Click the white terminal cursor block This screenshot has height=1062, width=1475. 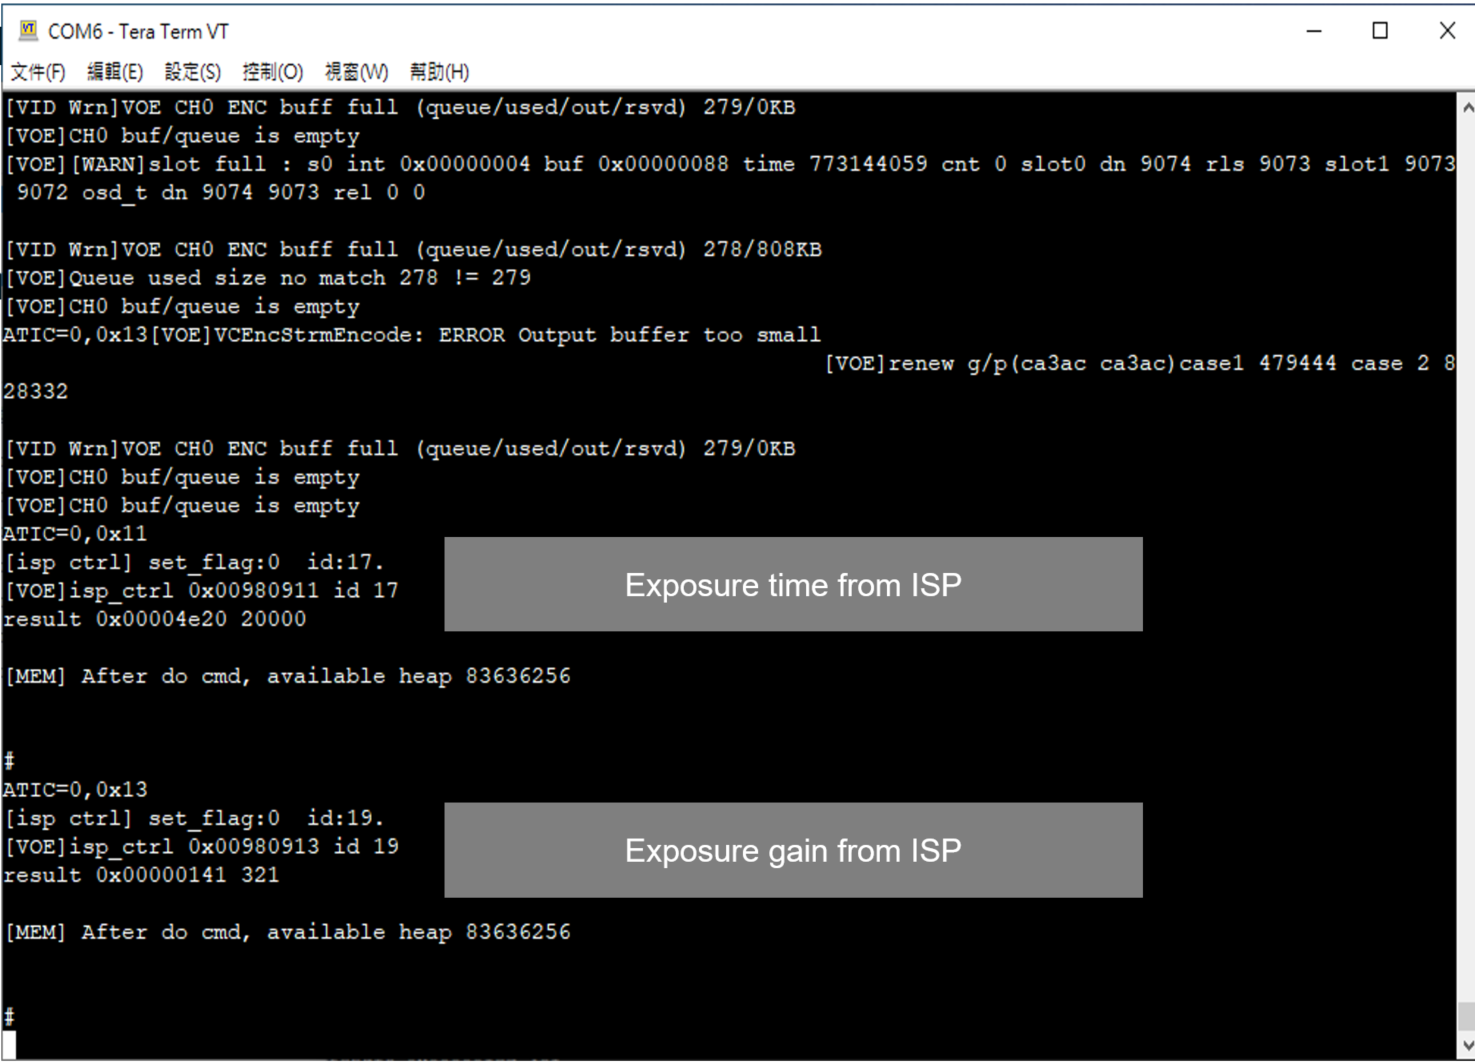9,1044
